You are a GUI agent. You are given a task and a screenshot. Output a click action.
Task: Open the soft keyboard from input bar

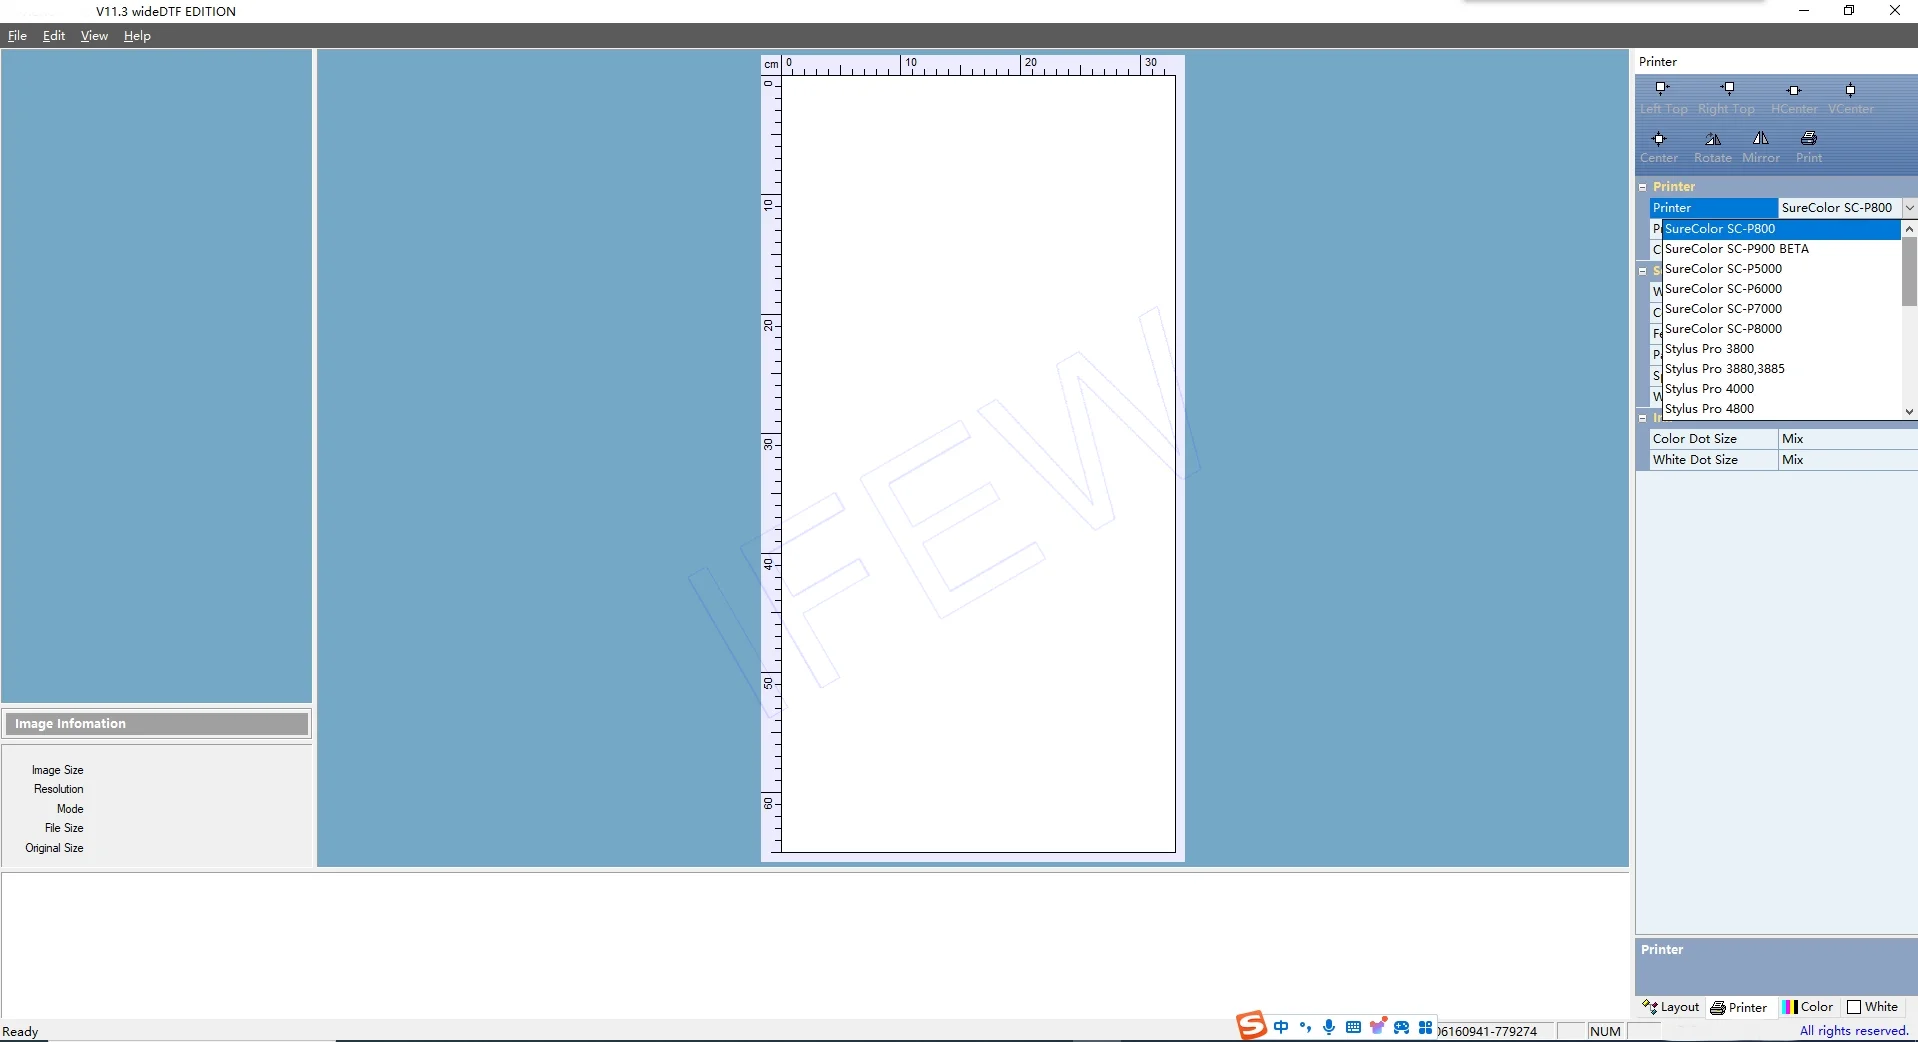[x=1353, y=1027]
